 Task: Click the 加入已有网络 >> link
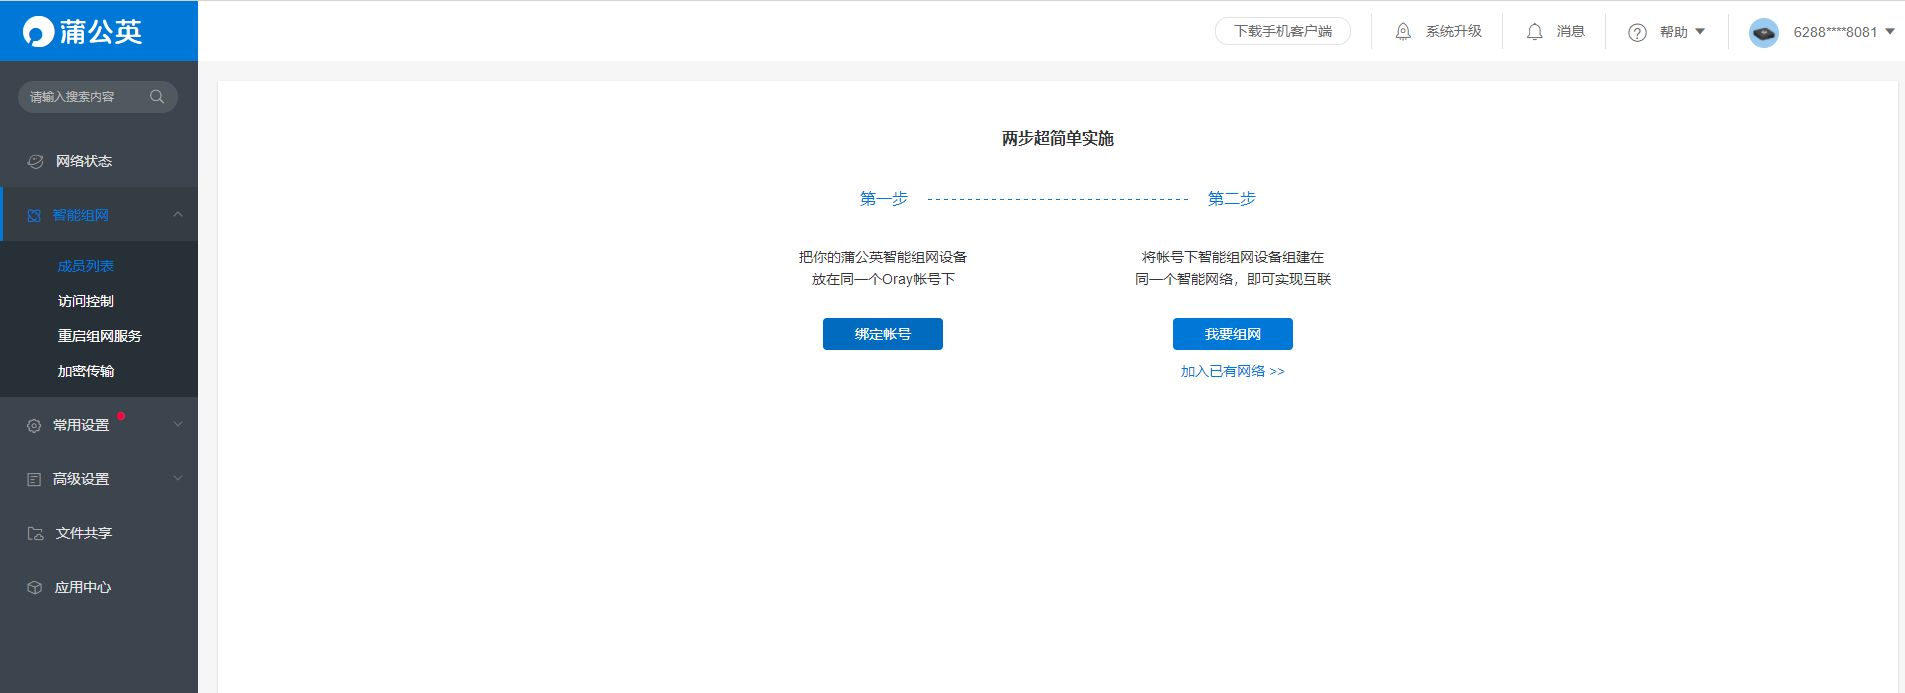coord(1233,371)
